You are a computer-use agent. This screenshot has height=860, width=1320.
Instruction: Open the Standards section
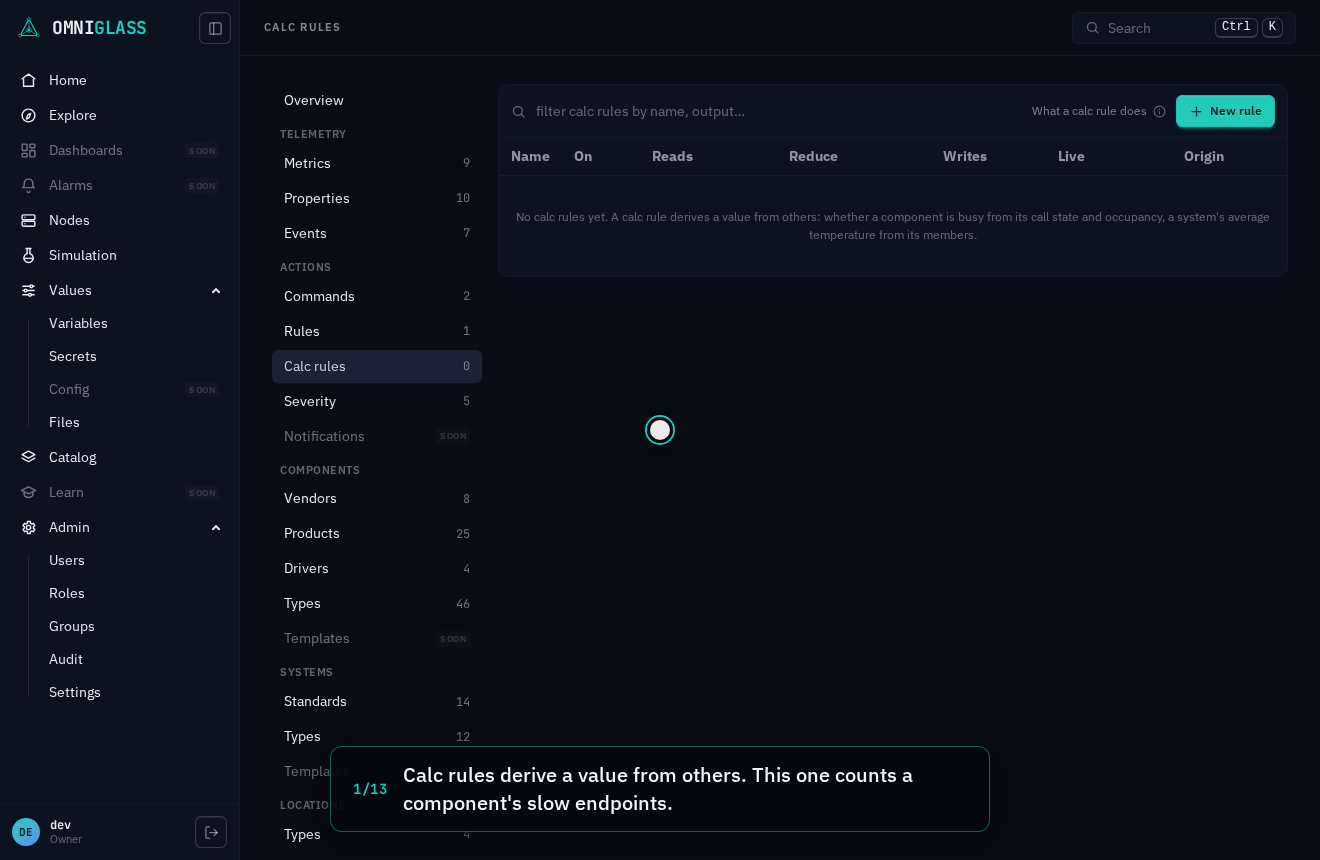point(377,701)
